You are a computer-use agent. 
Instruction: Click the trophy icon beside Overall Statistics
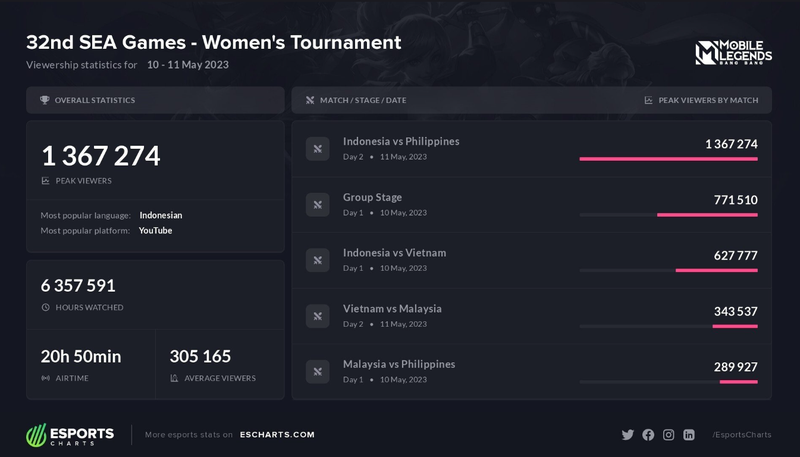[x=44, y=100]
